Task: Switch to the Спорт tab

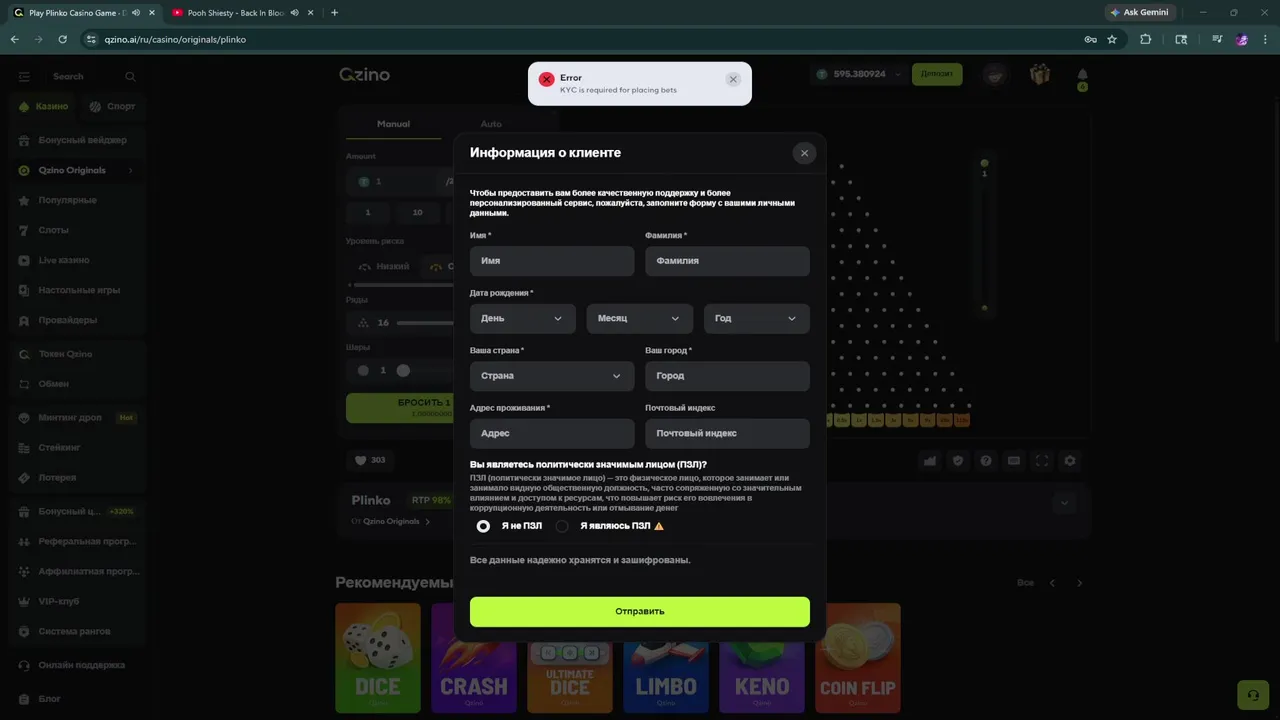Action: pyautogui.click(x=112, y=106)
